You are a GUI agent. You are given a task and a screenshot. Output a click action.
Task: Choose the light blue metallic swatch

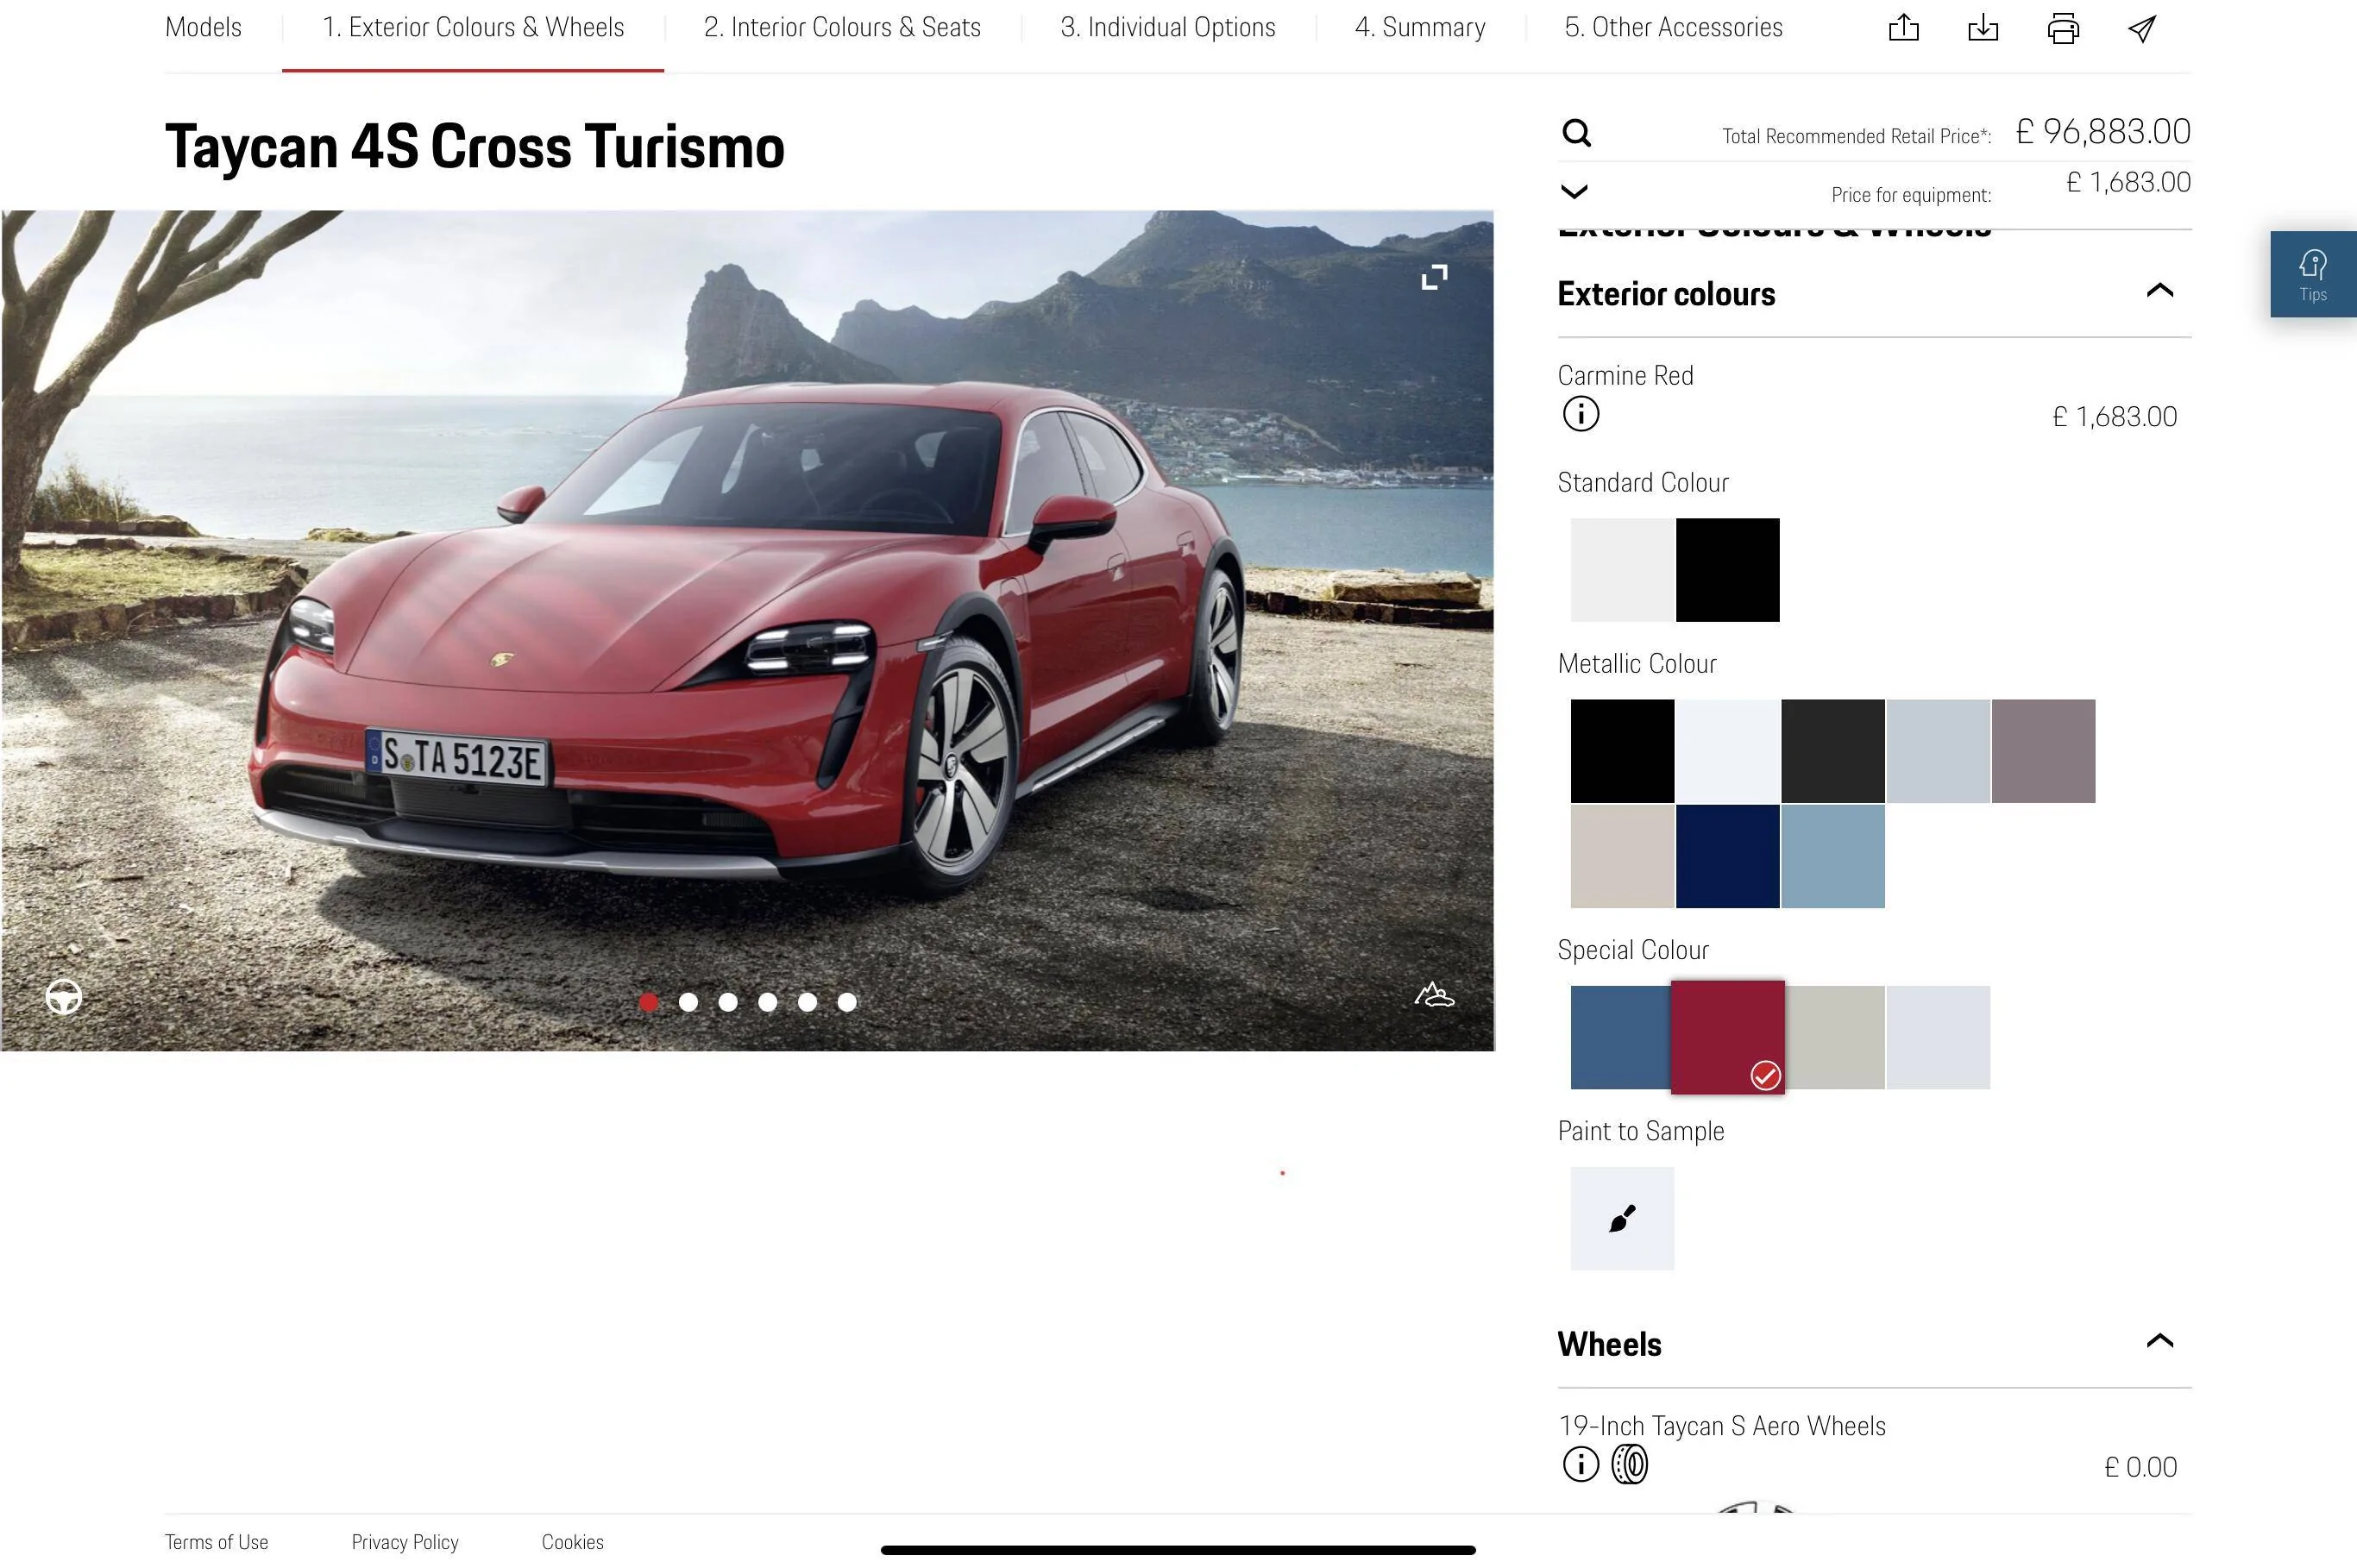click(1833, 857)
